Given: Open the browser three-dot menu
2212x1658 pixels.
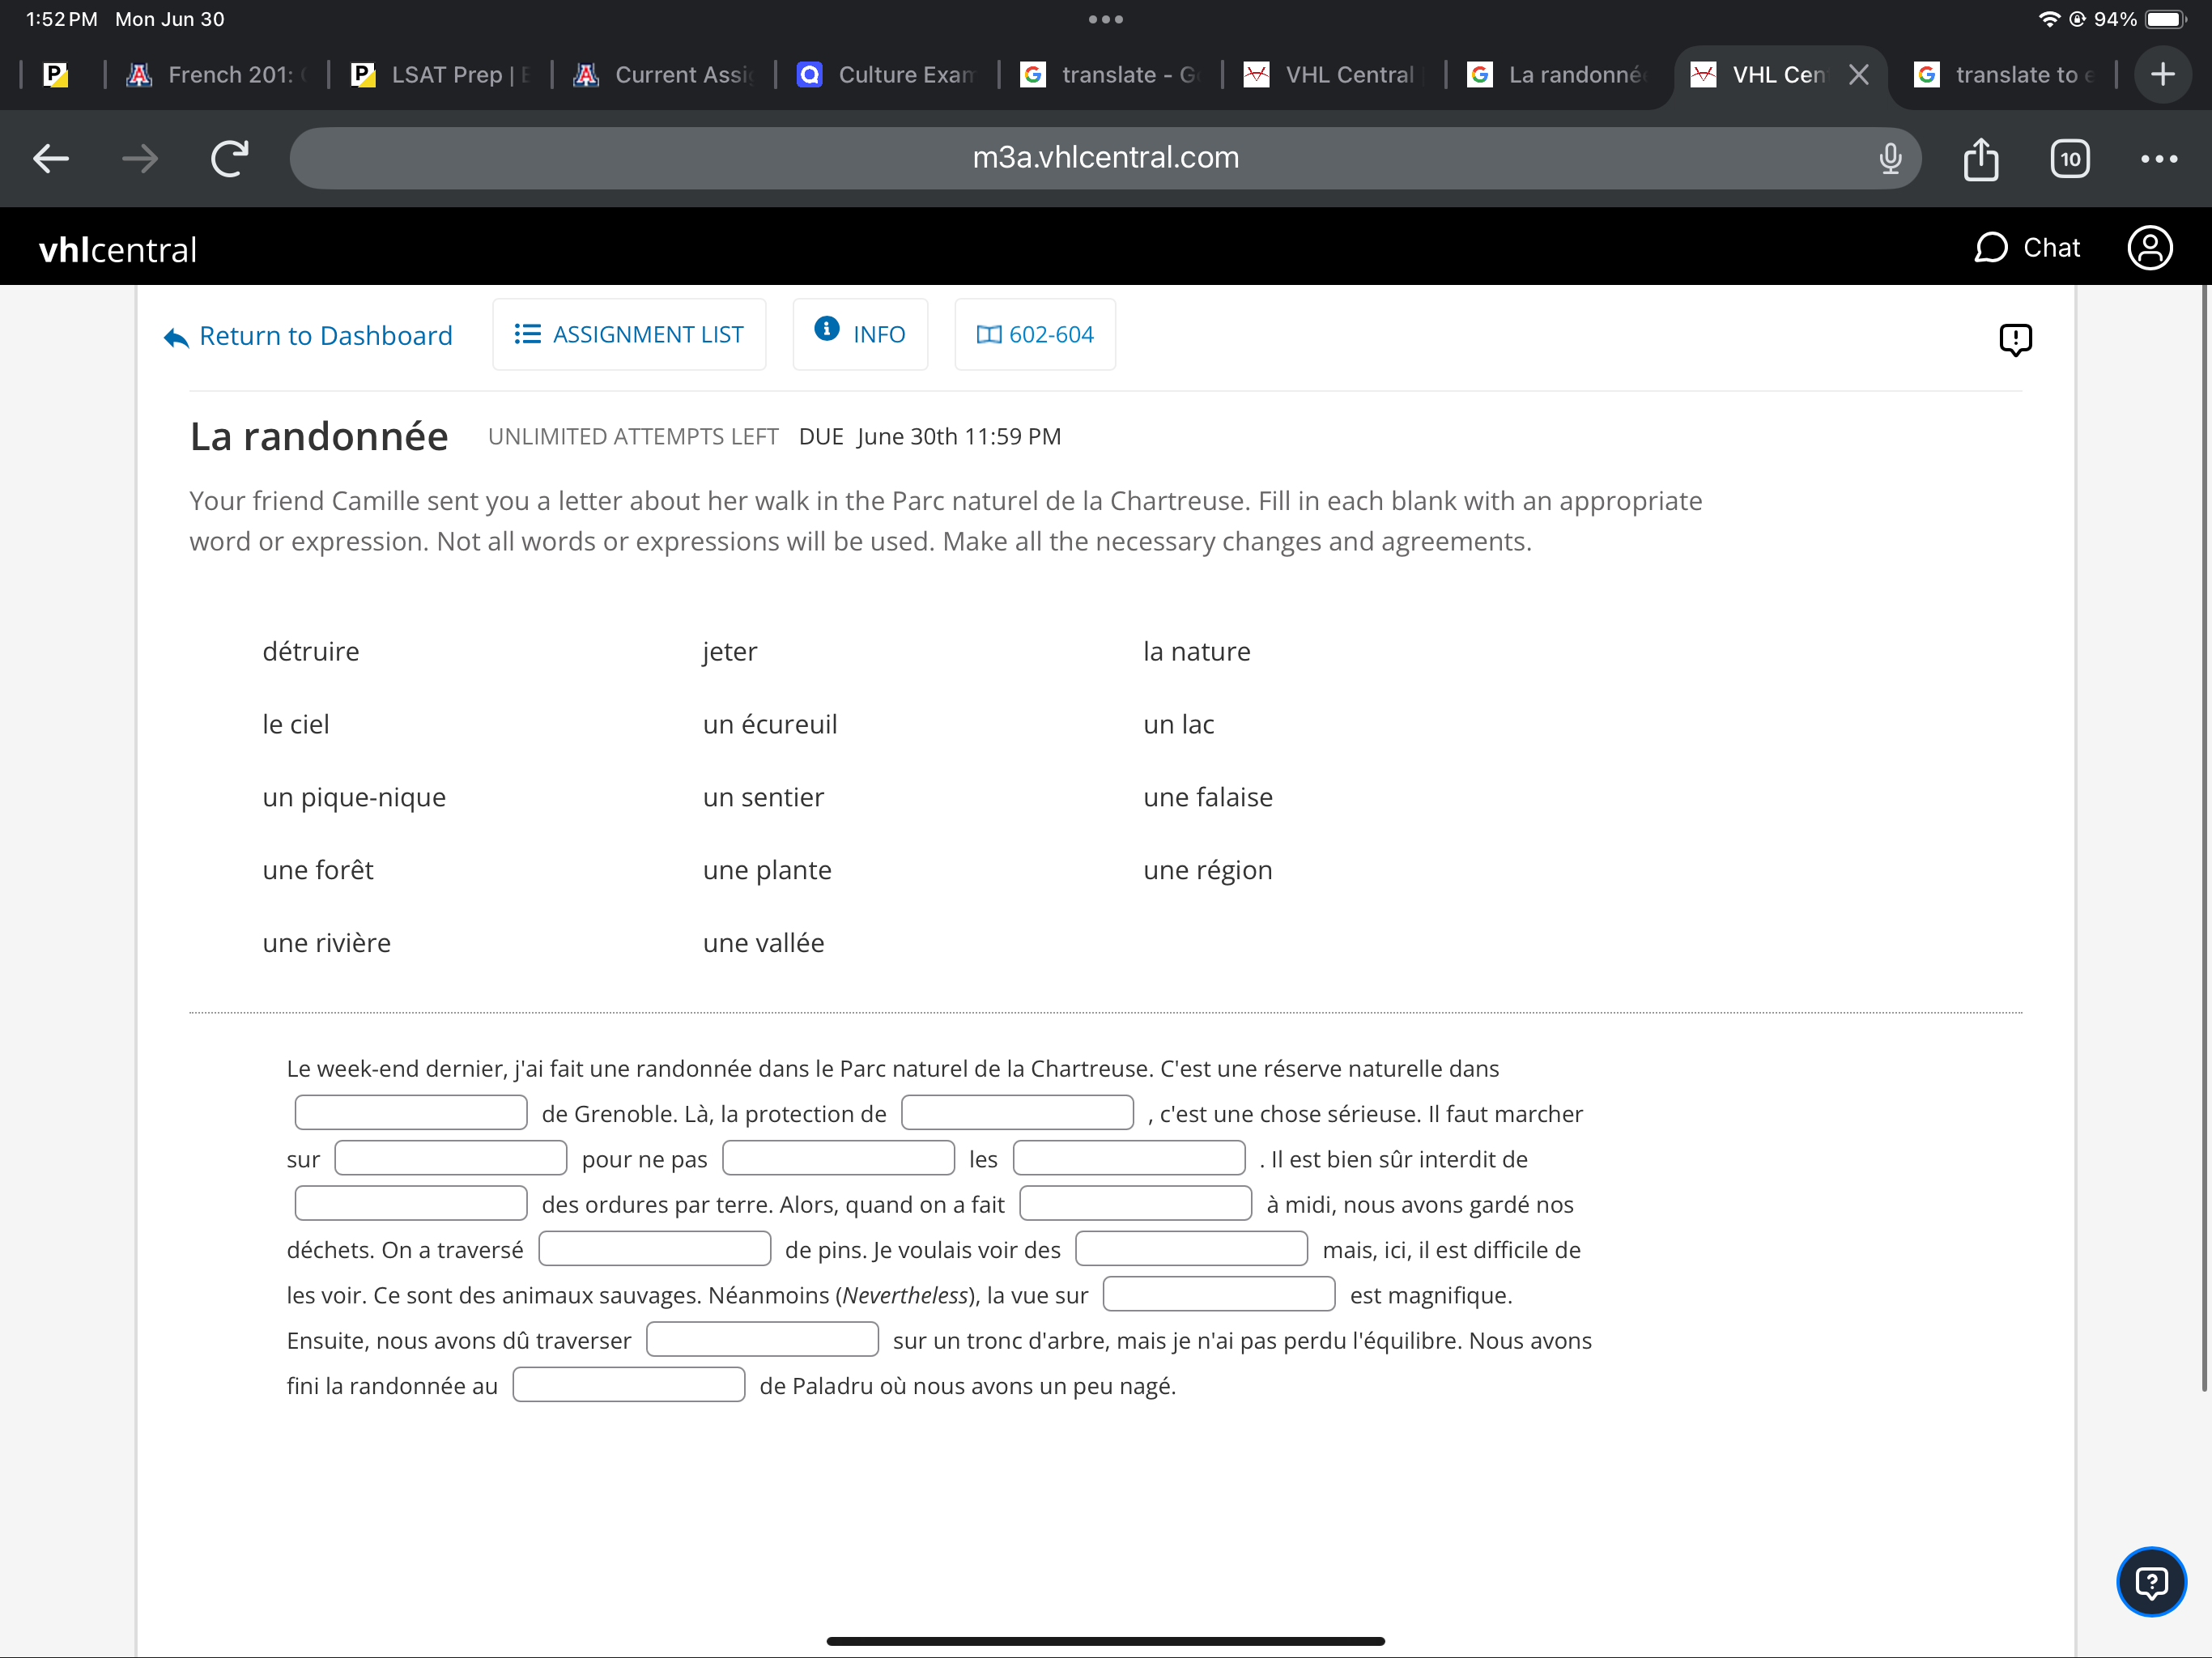Looking at the screenshot, I should tap(2158, 158).
